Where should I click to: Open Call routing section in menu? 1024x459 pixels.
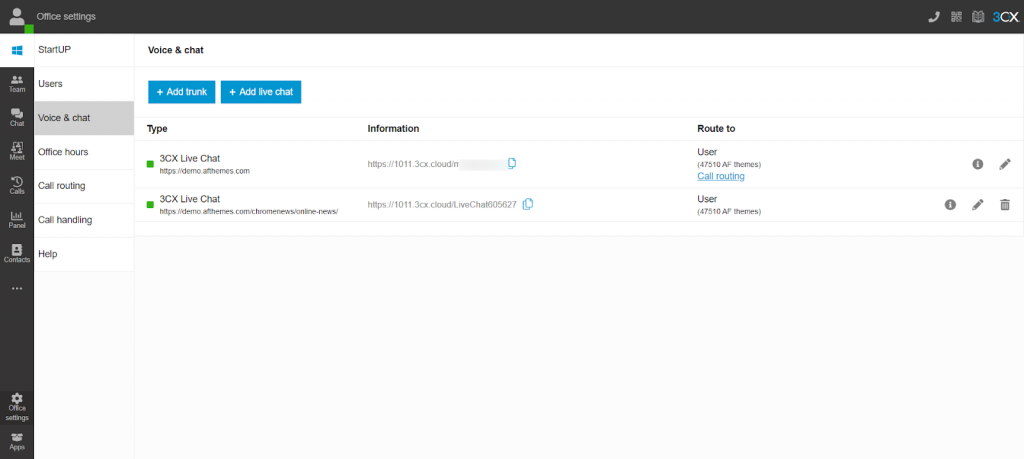point(84,186)
